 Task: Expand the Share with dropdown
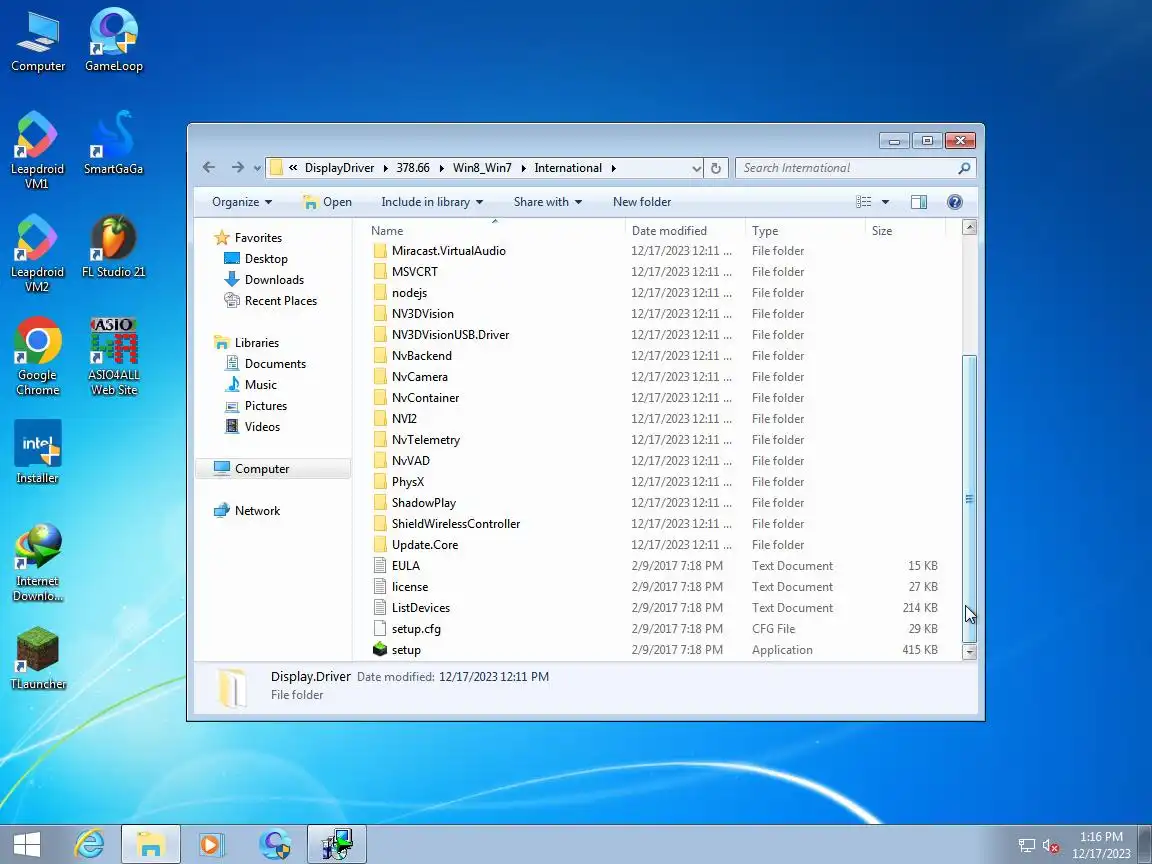tap(547, 202)
